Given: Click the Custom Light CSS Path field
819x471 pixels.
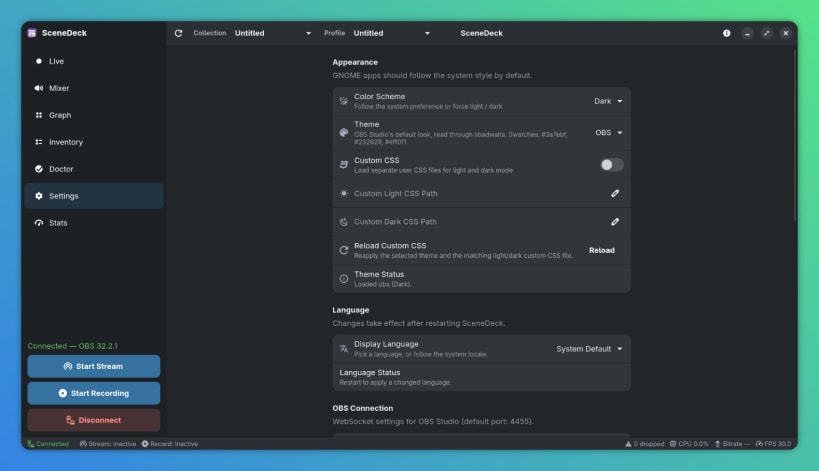Looking at the screenshot, I should (x=482, y=193).
